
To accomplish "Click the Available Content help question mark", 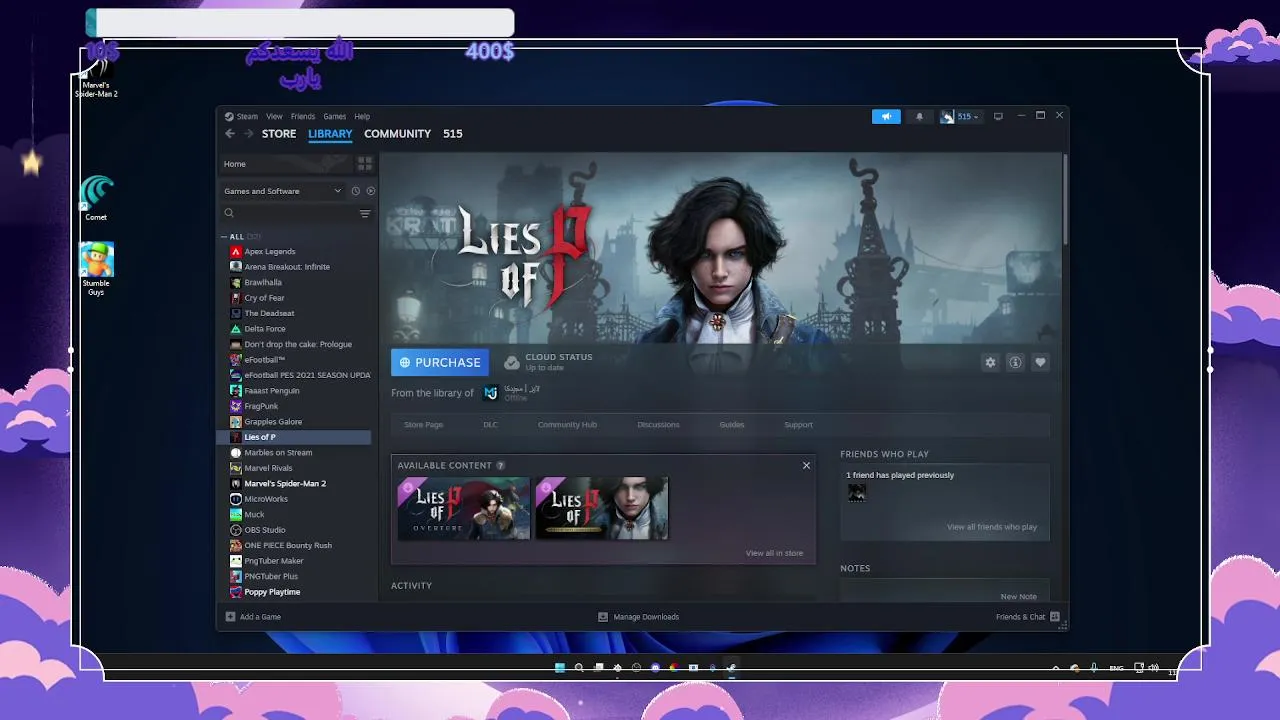I will [500, 465].
